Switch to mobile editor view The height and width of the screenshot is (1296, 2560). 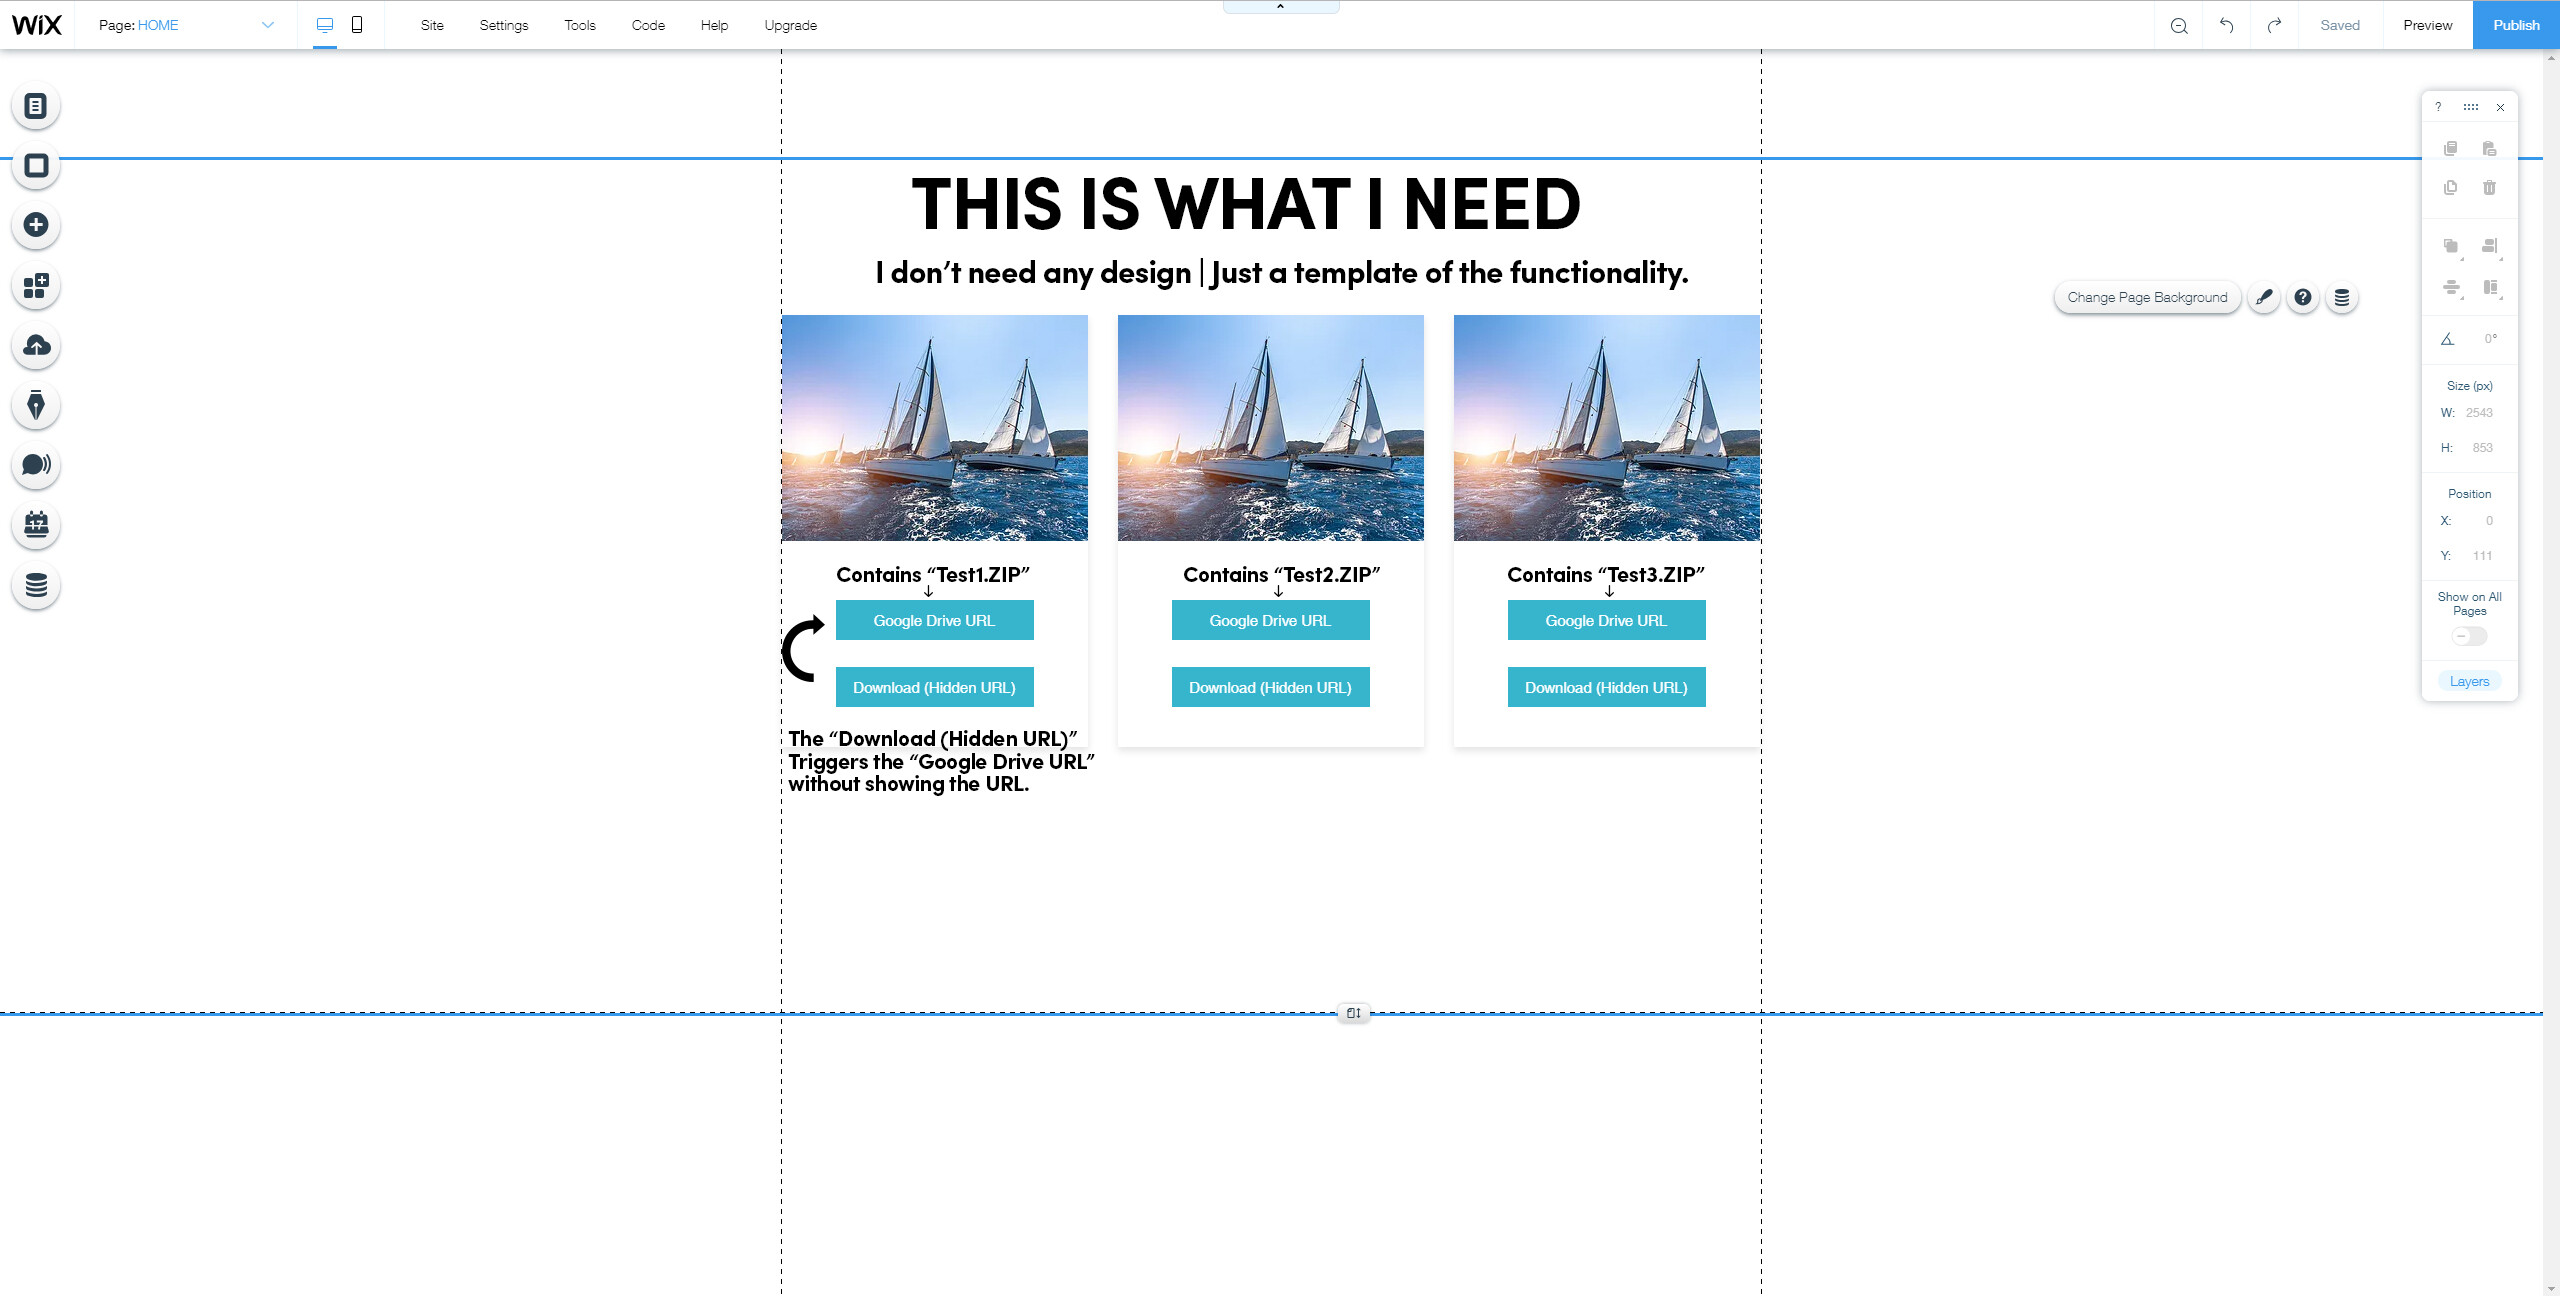357,25
